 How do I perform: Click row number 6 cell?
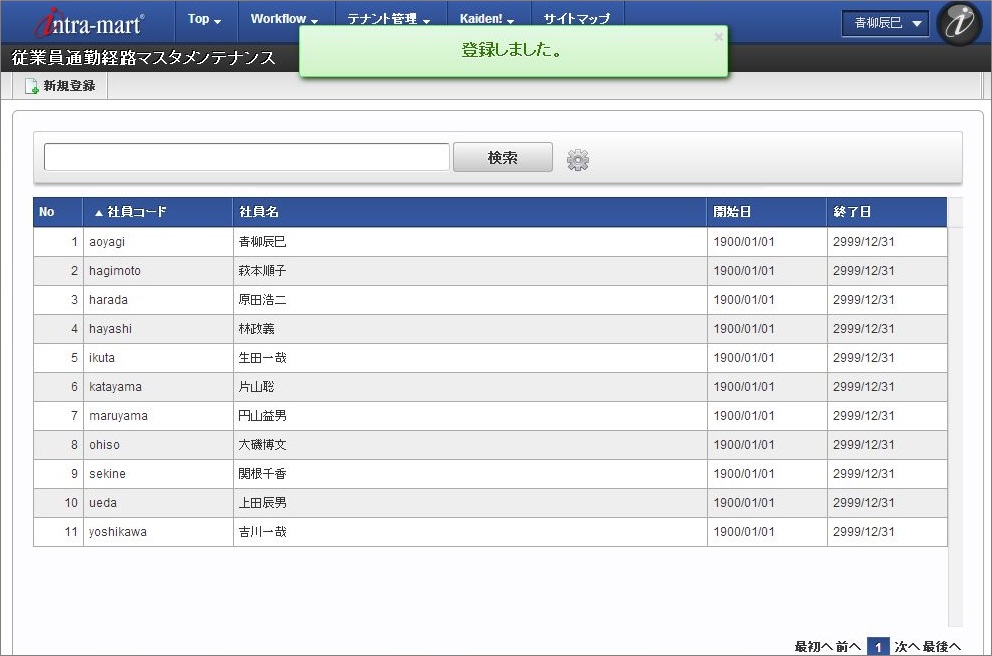[58, 387]
